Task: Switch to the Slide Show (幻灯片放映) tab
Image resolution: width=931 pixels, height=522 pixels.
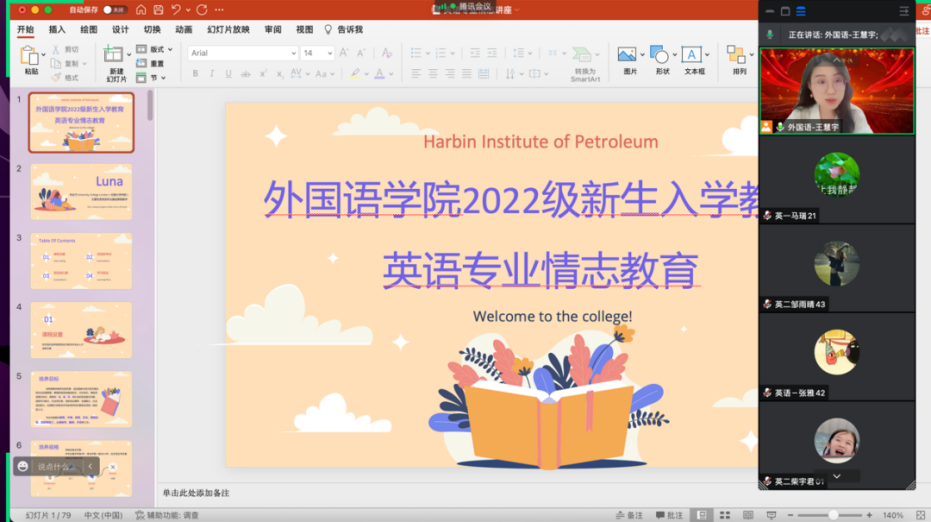Action: [x=228, y=29]
